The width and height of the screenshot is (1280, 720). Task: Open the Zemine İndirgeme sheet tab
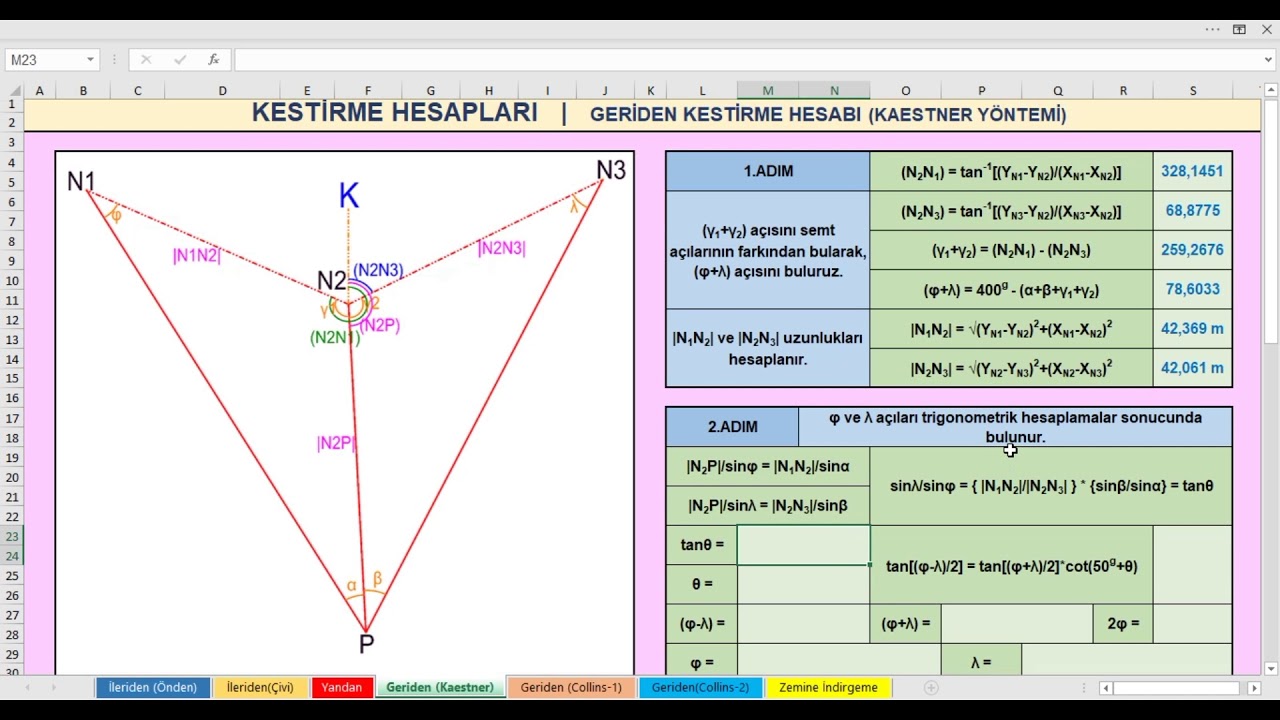point(828,687)
